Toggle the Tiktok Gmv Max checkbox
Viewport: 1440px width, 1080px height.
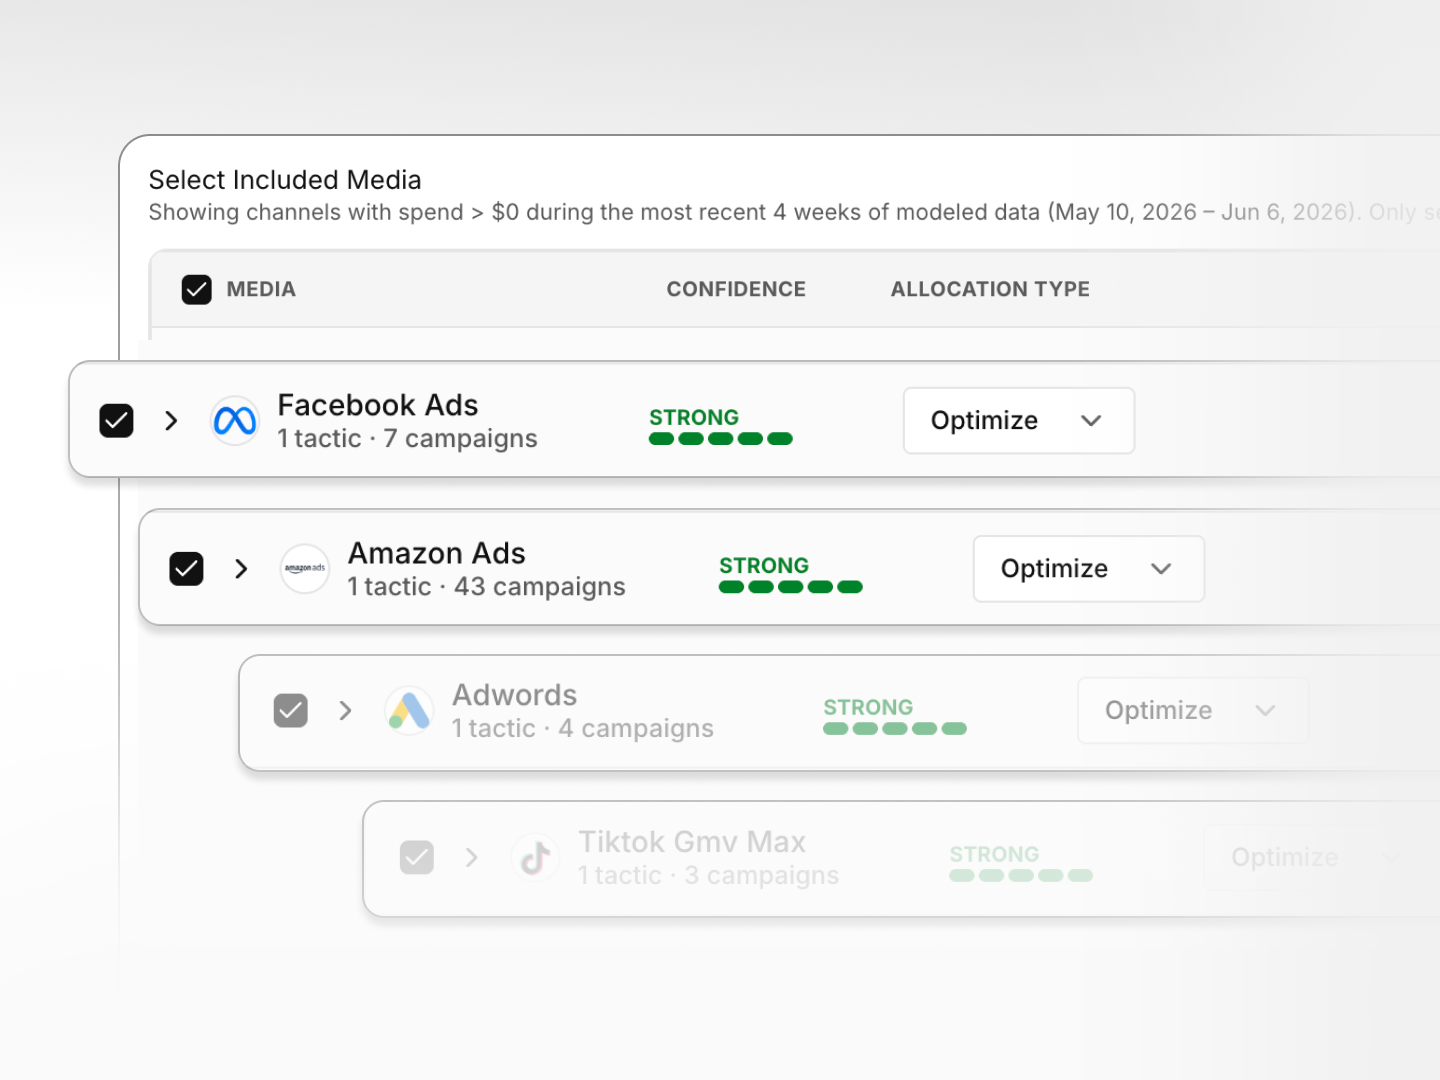click(417, 857)
